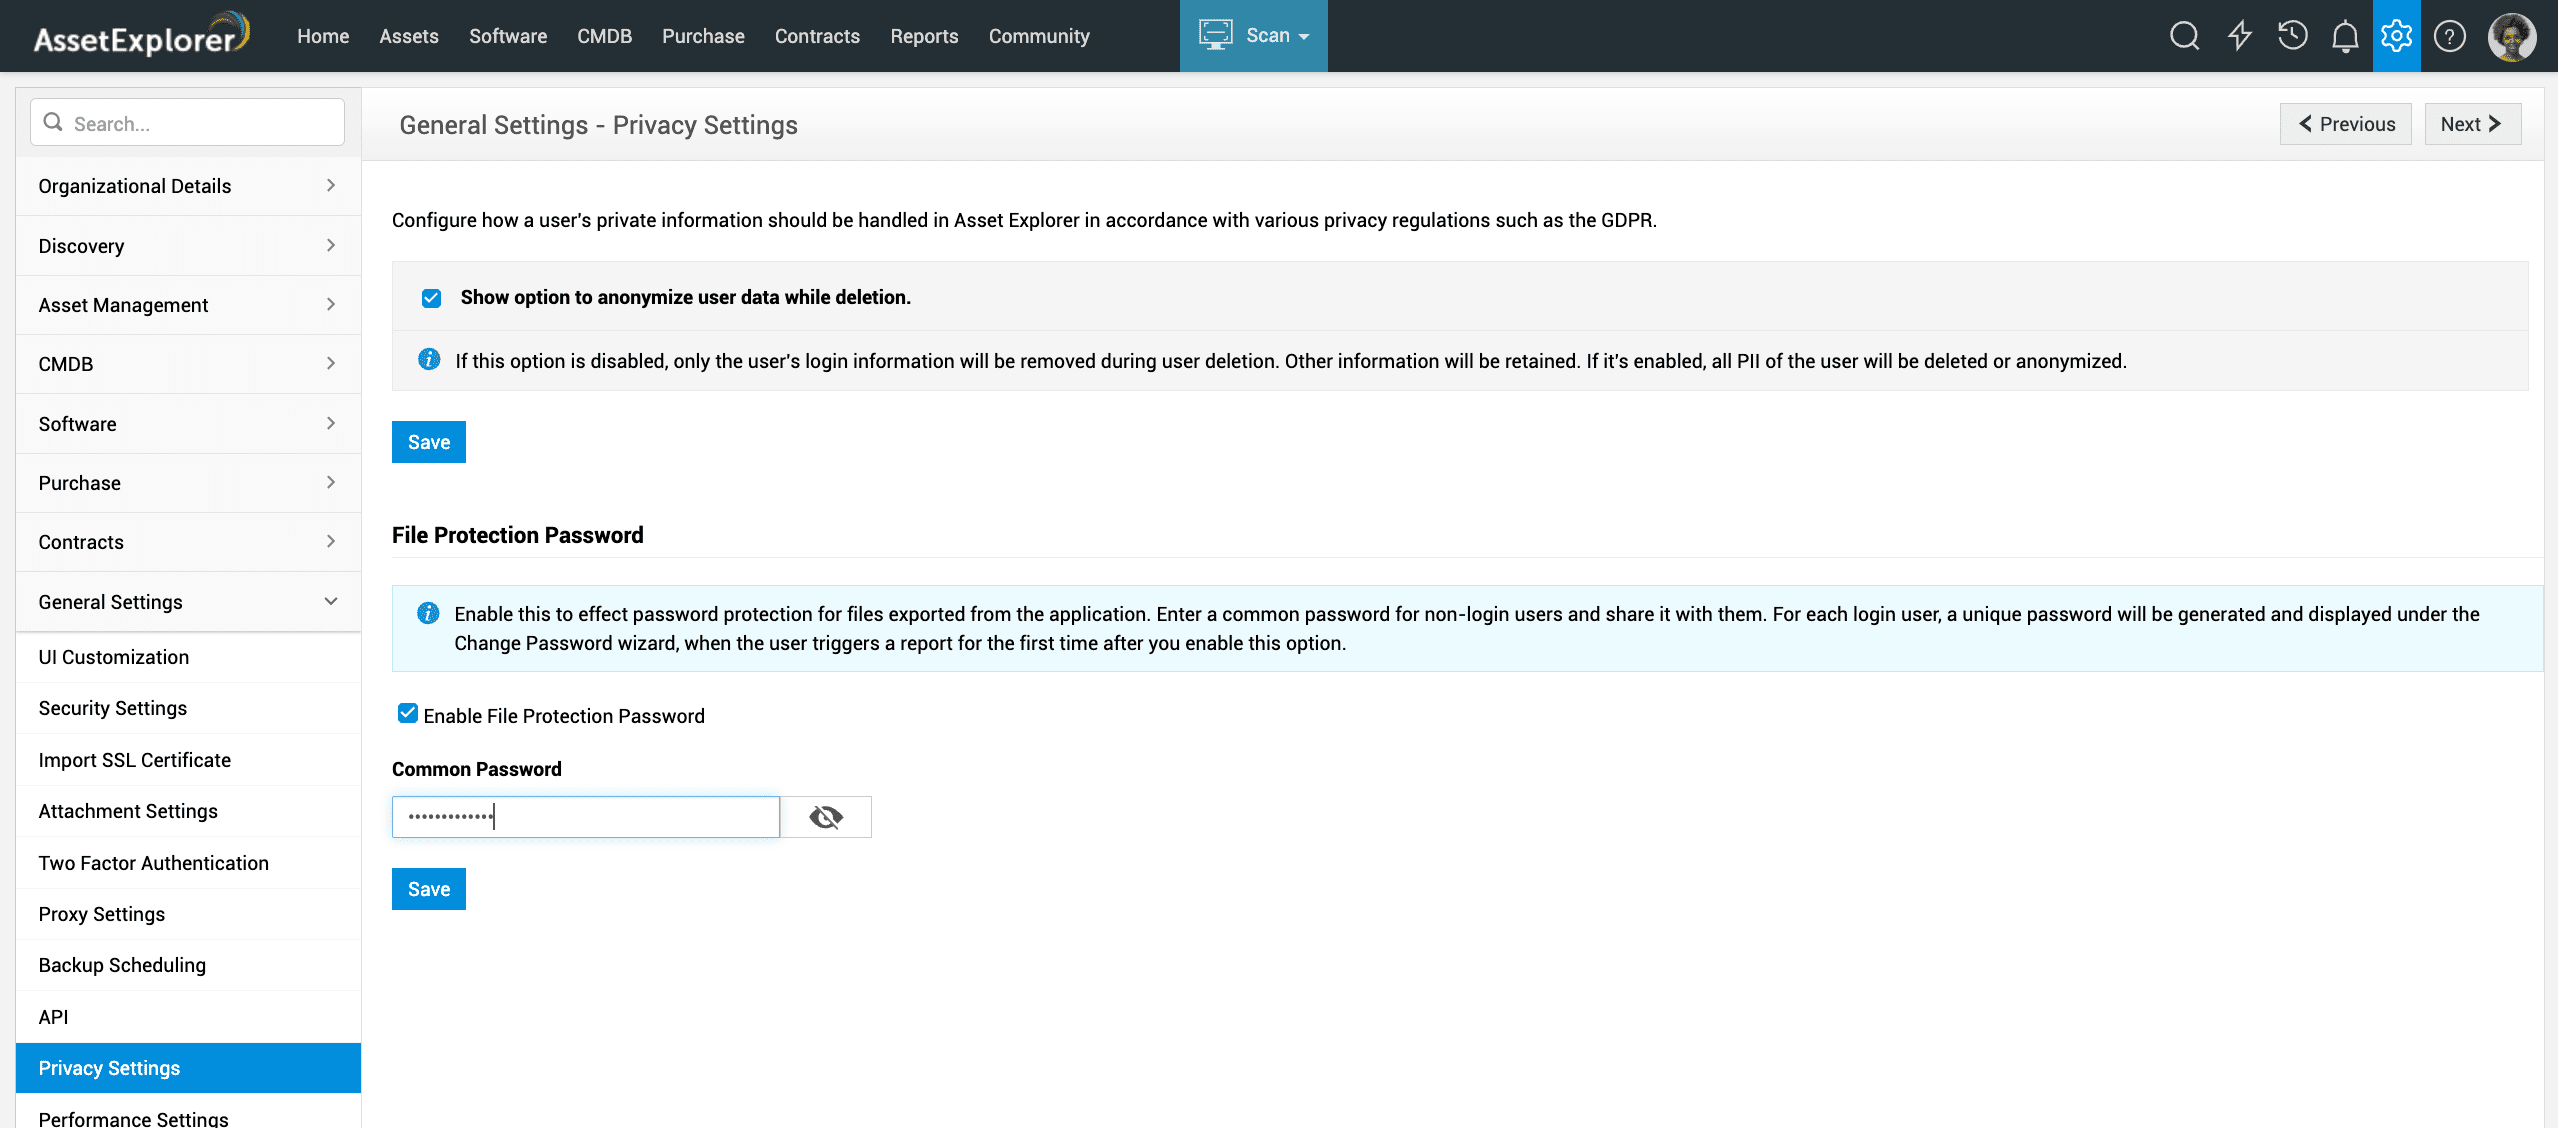This screenshot has height=1128, width=2558.
Task: Open the notifications bell icon
Action: pyautogui.click(x=2344, y=37)
